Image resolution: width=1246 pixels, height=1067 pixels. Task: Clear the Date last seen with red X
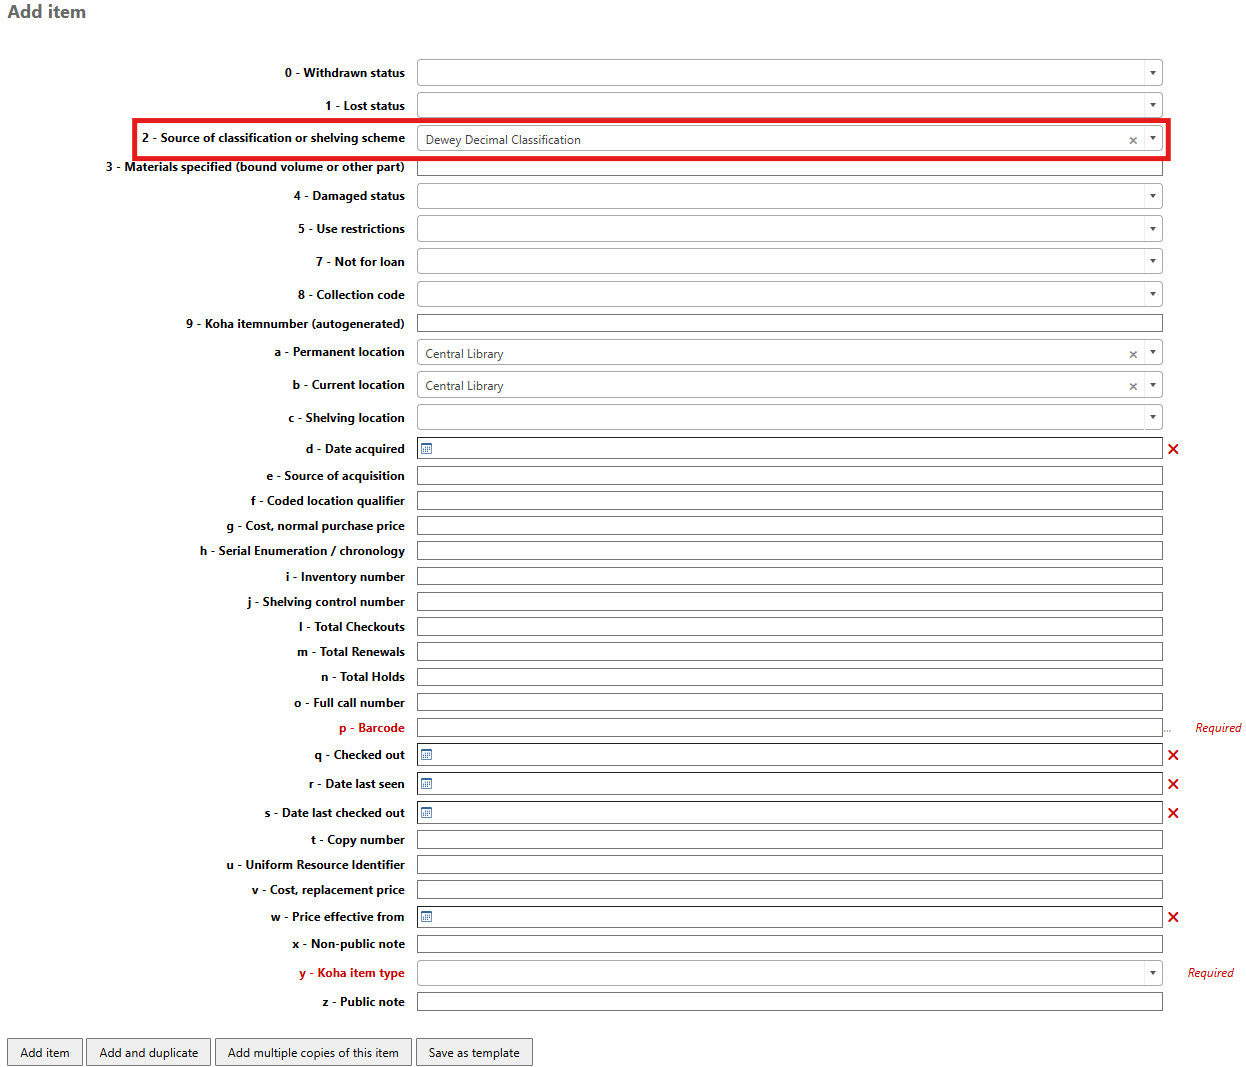pyautogui.click(x=1173, y=784)
